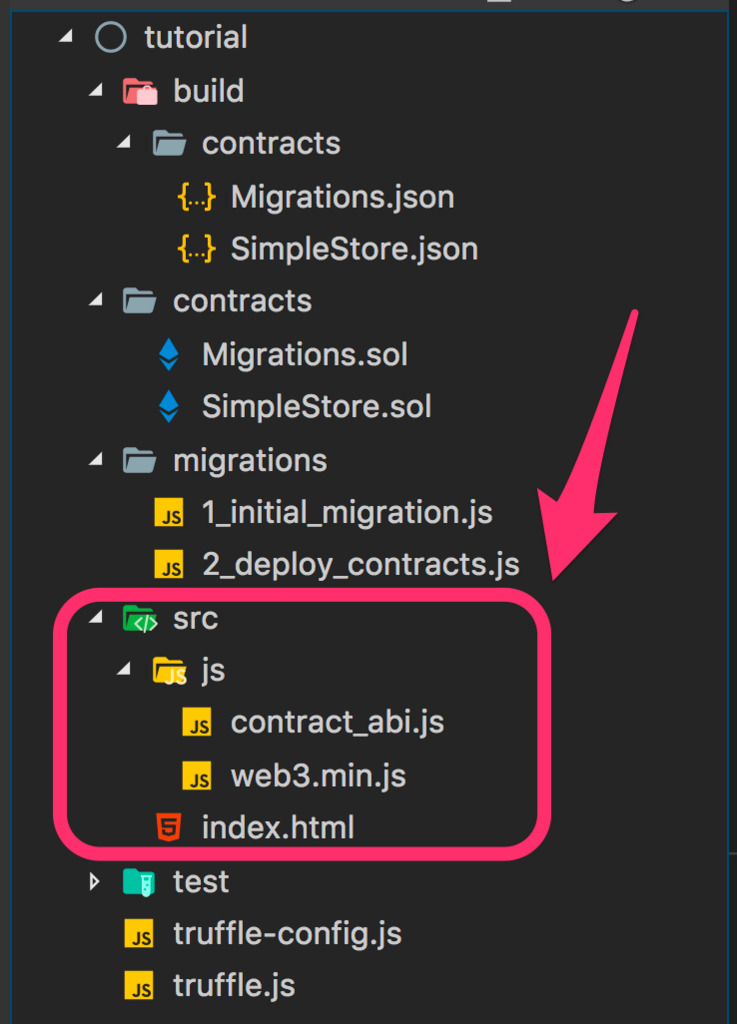Expand the test folder arrow

[95, 882]
